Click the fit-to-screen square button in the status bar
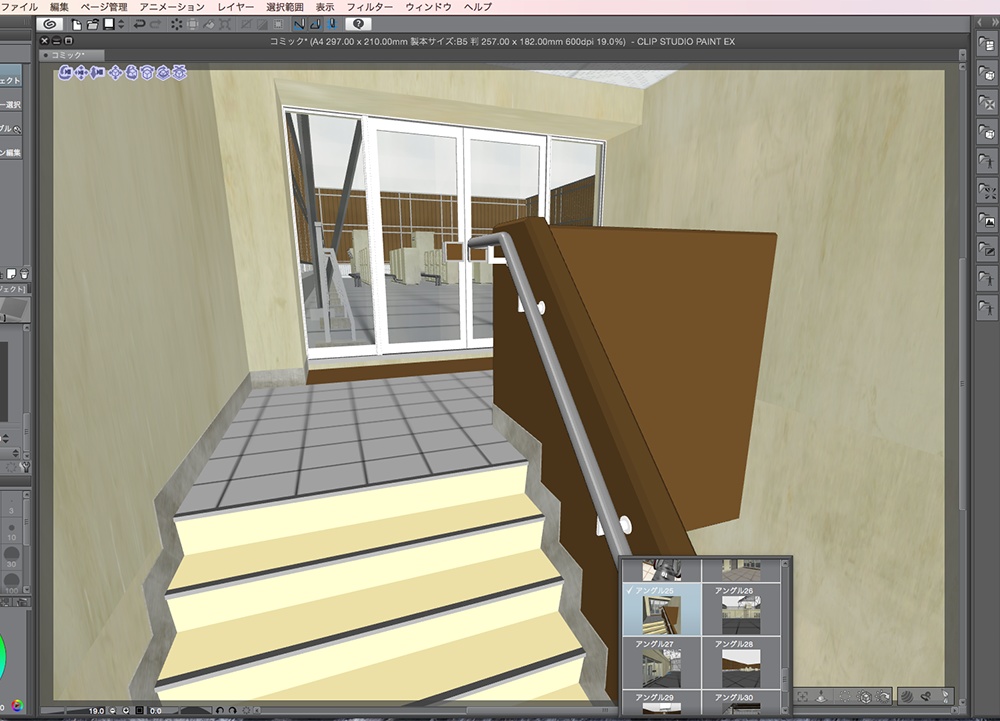The image size is (1000, 721). click(x=140, y=710)
